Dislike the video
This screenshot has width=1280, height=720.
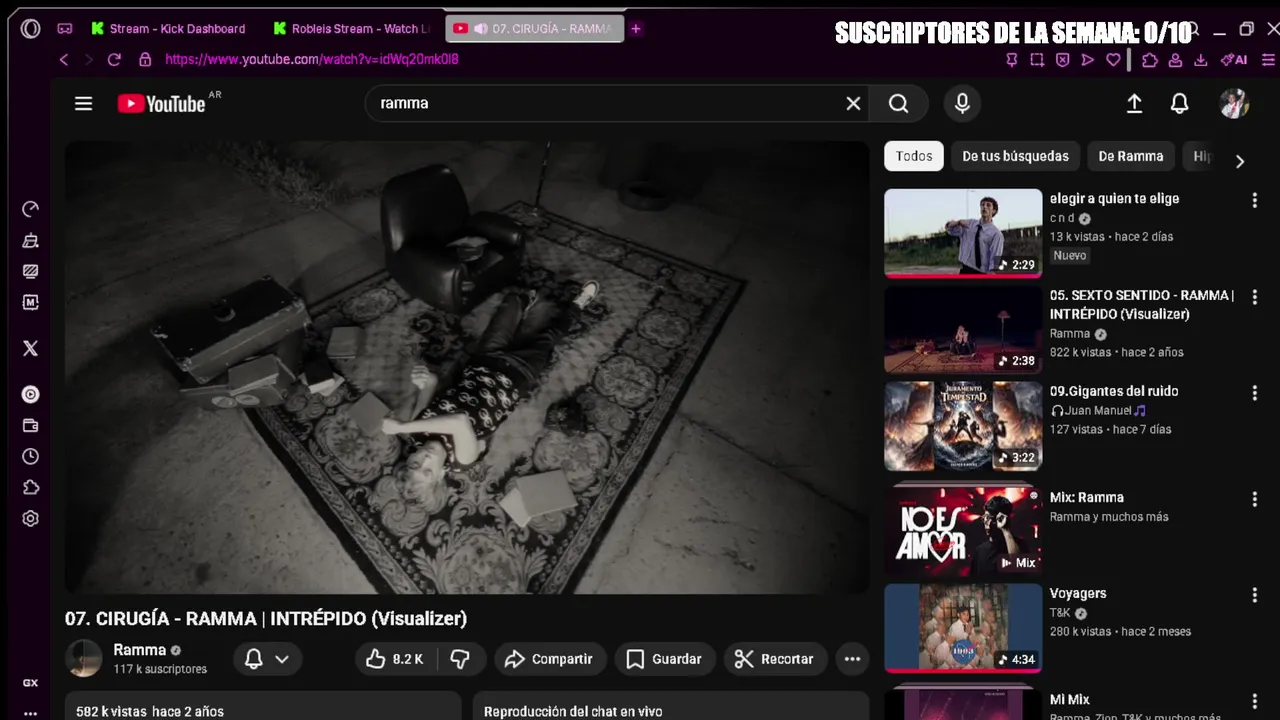pos(460,659)
